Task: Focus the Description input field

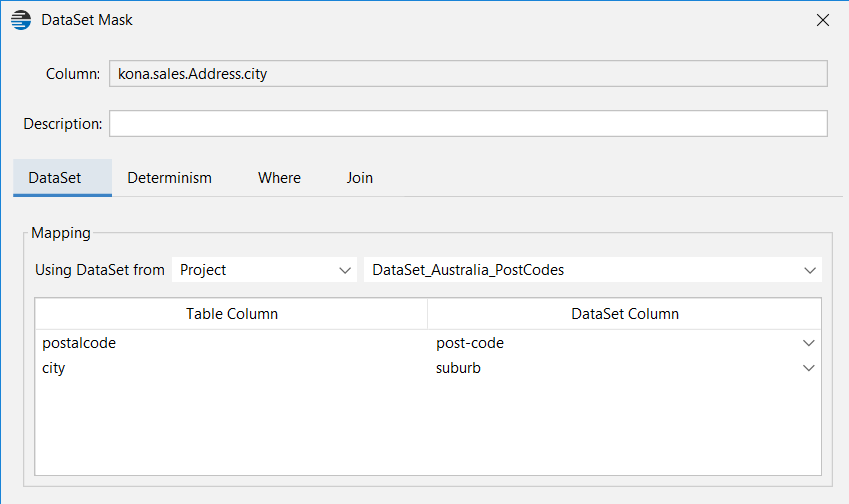Action: click(468, 123)
